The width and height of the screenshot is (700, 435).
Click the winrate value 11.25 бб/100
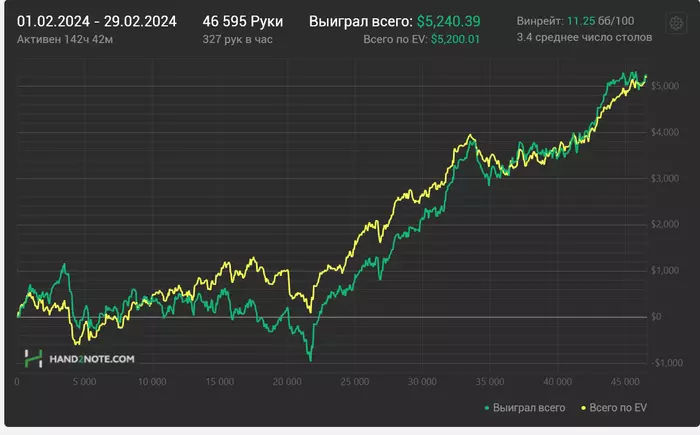600,21
